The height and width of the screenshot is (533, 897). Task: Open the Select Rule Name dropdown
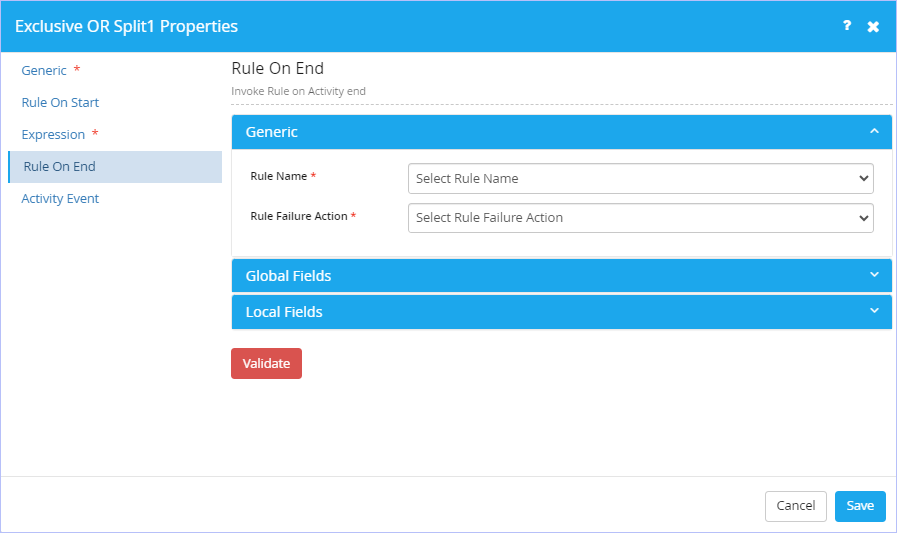click(x=641, y=178)
